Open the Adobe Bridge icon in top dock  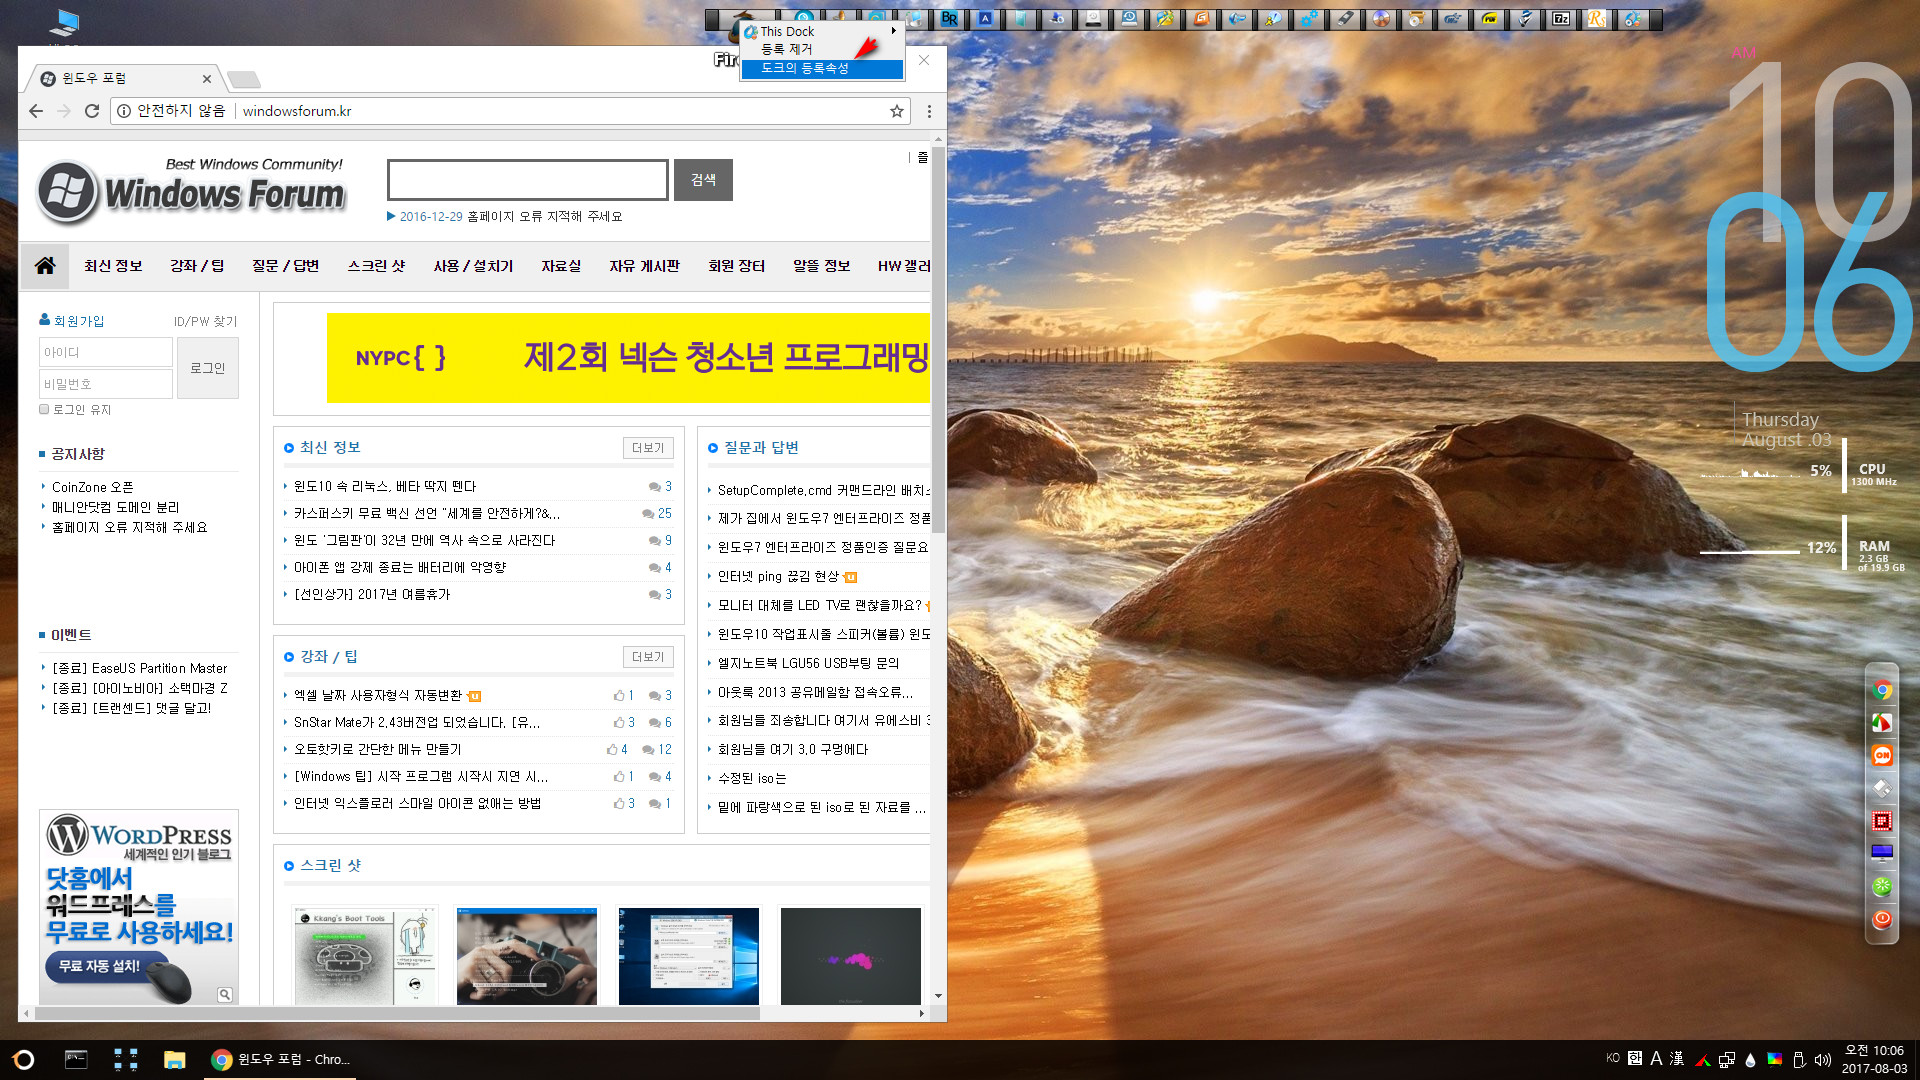tap(949, 19)
